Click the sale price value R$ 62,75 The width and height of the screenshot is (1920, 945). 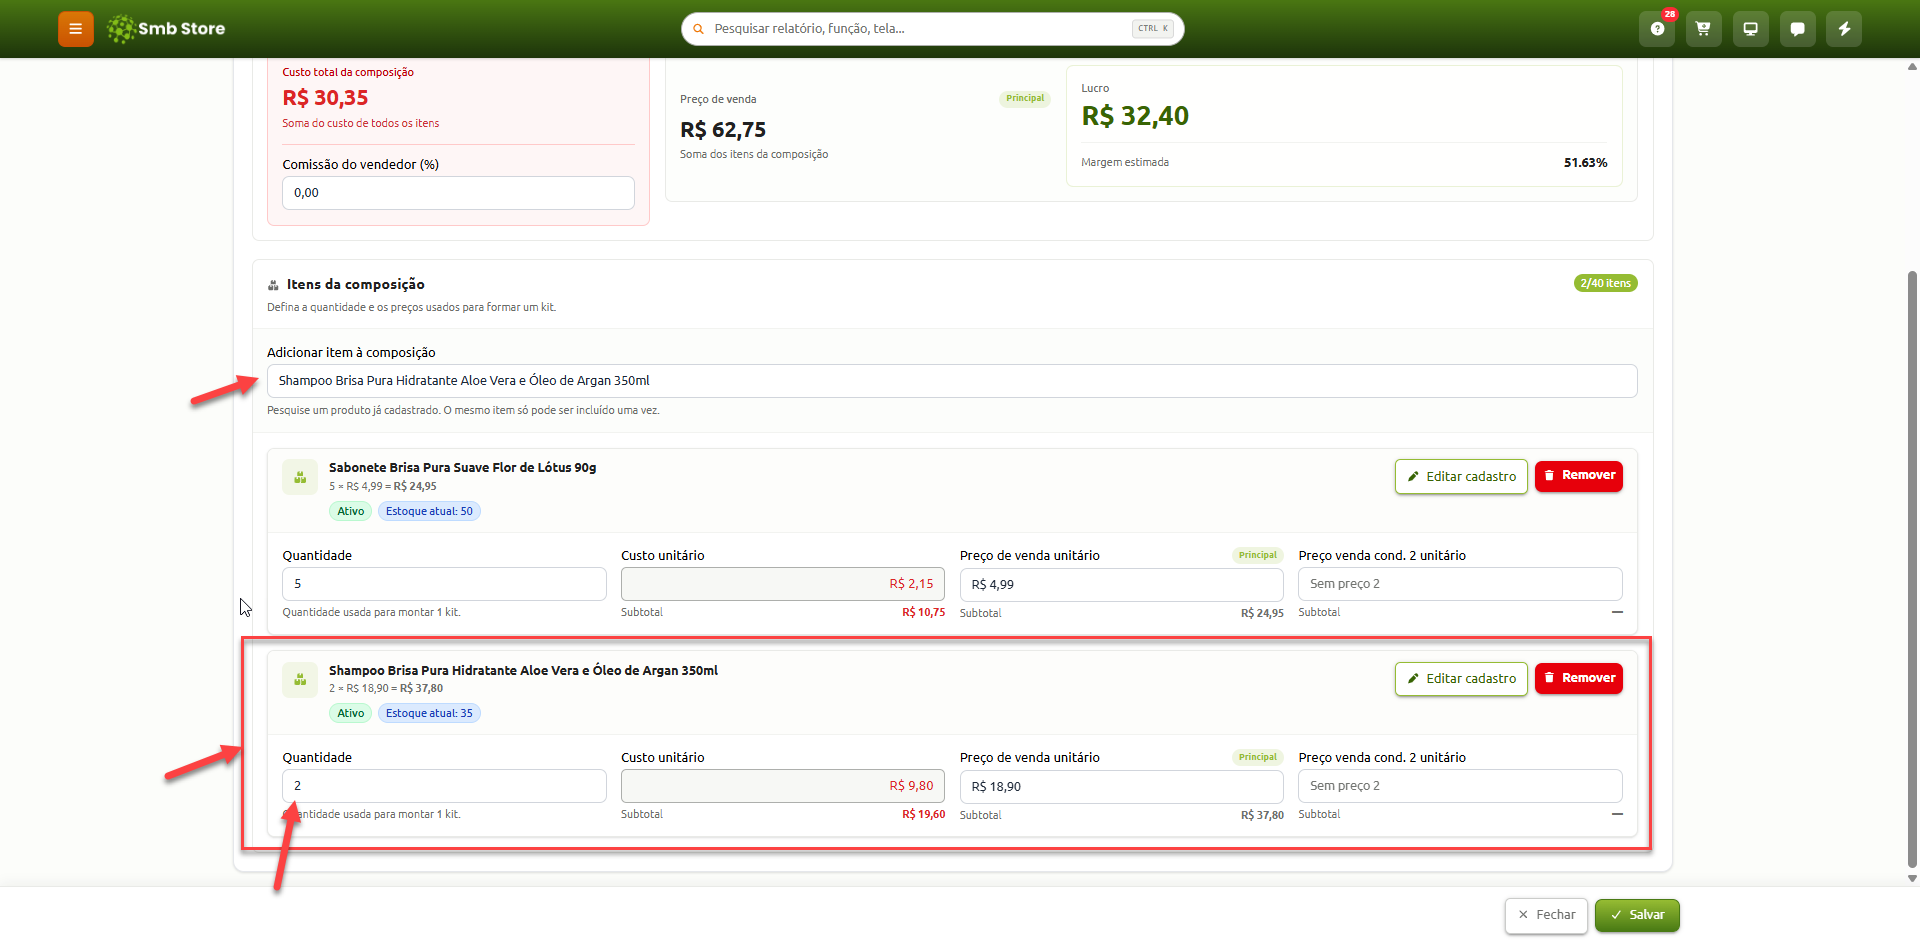tap(723, 130)
